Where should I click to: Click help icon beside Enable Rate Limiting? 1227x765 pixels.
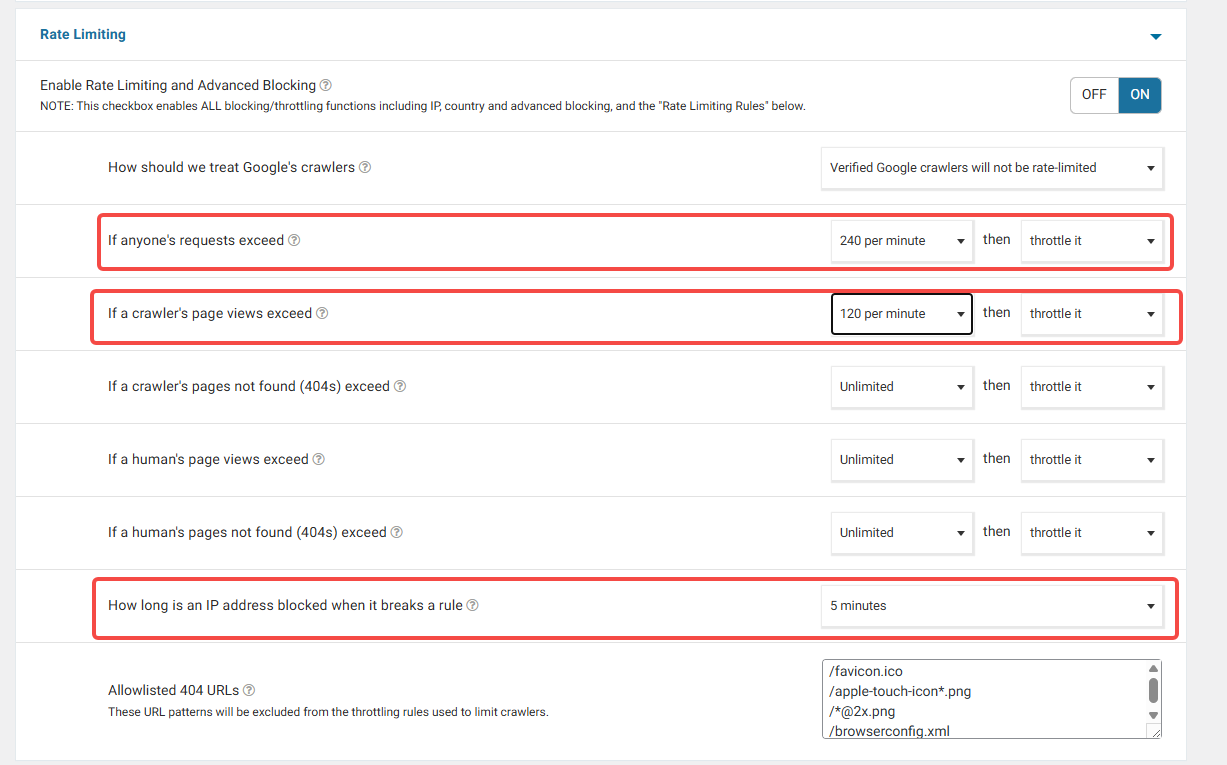326,86
